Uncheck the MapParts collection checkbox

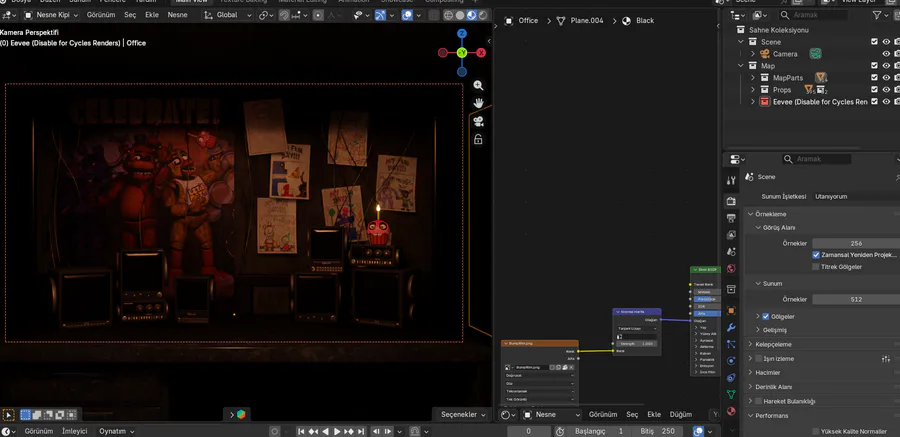874,78
